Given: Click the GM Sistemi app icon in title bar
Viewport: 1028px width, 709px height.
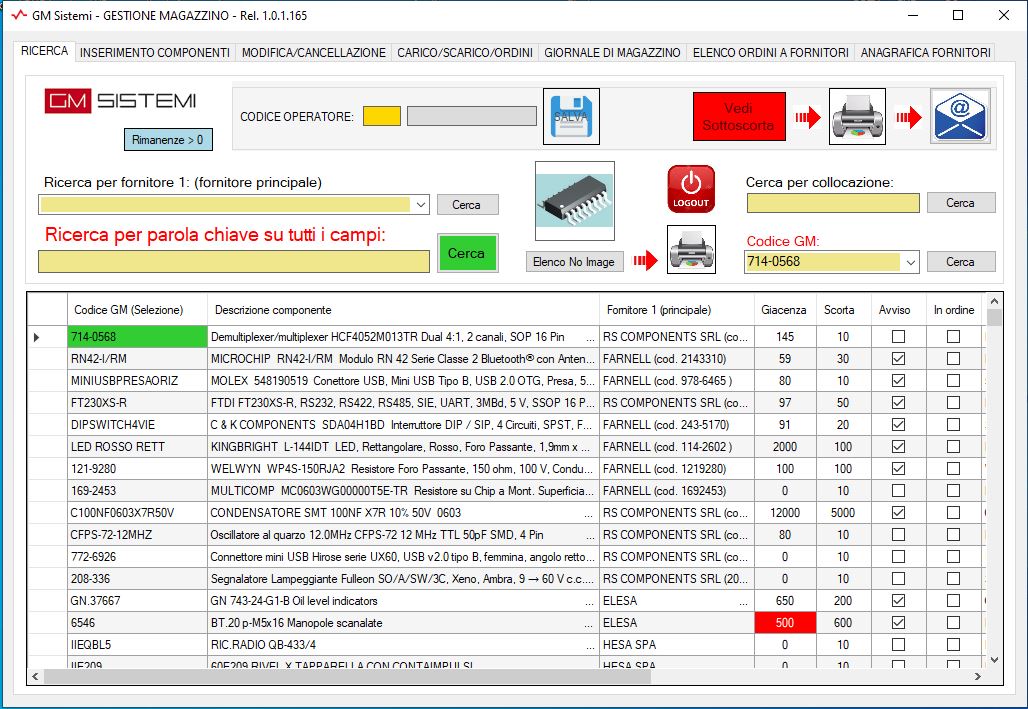Looking at the screenshot, I should (19, 15).
